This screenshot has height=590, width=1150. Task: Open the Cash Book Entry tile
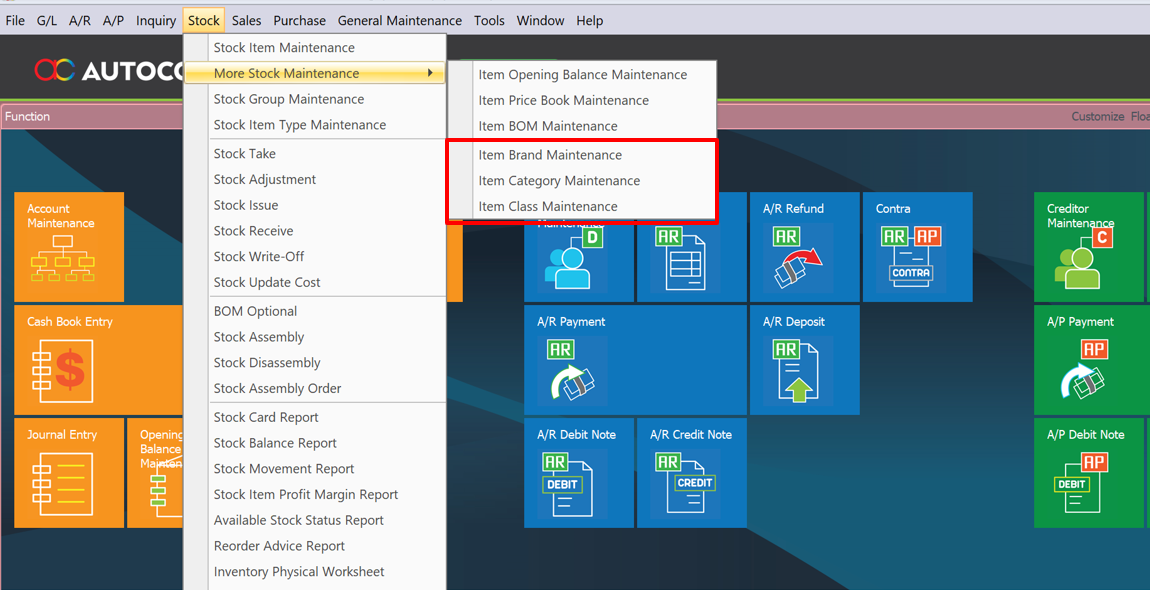[98, 360]
